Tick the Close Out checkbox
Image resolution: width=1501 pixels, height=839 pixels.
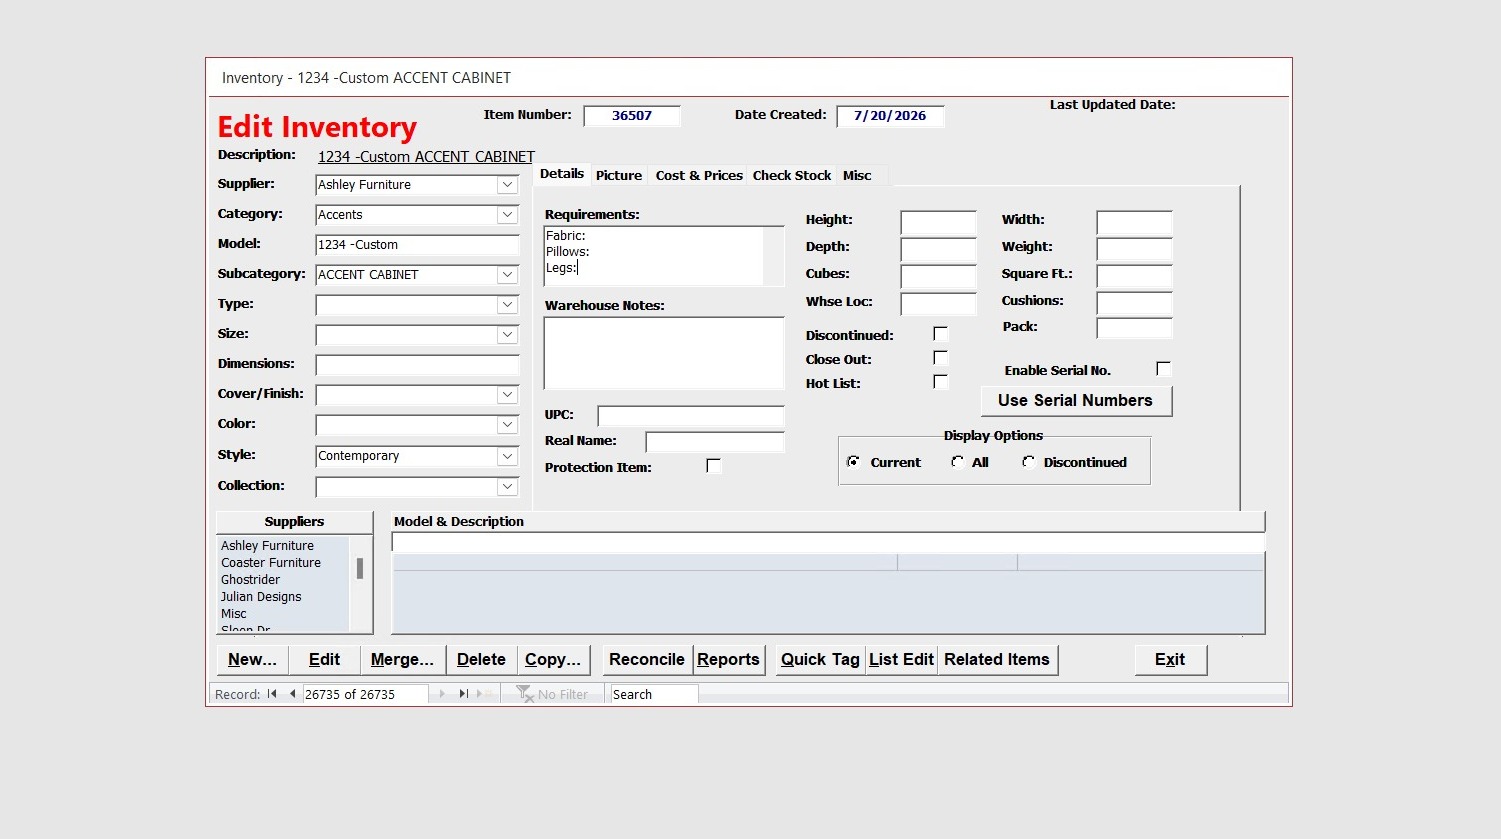point(940,358)
